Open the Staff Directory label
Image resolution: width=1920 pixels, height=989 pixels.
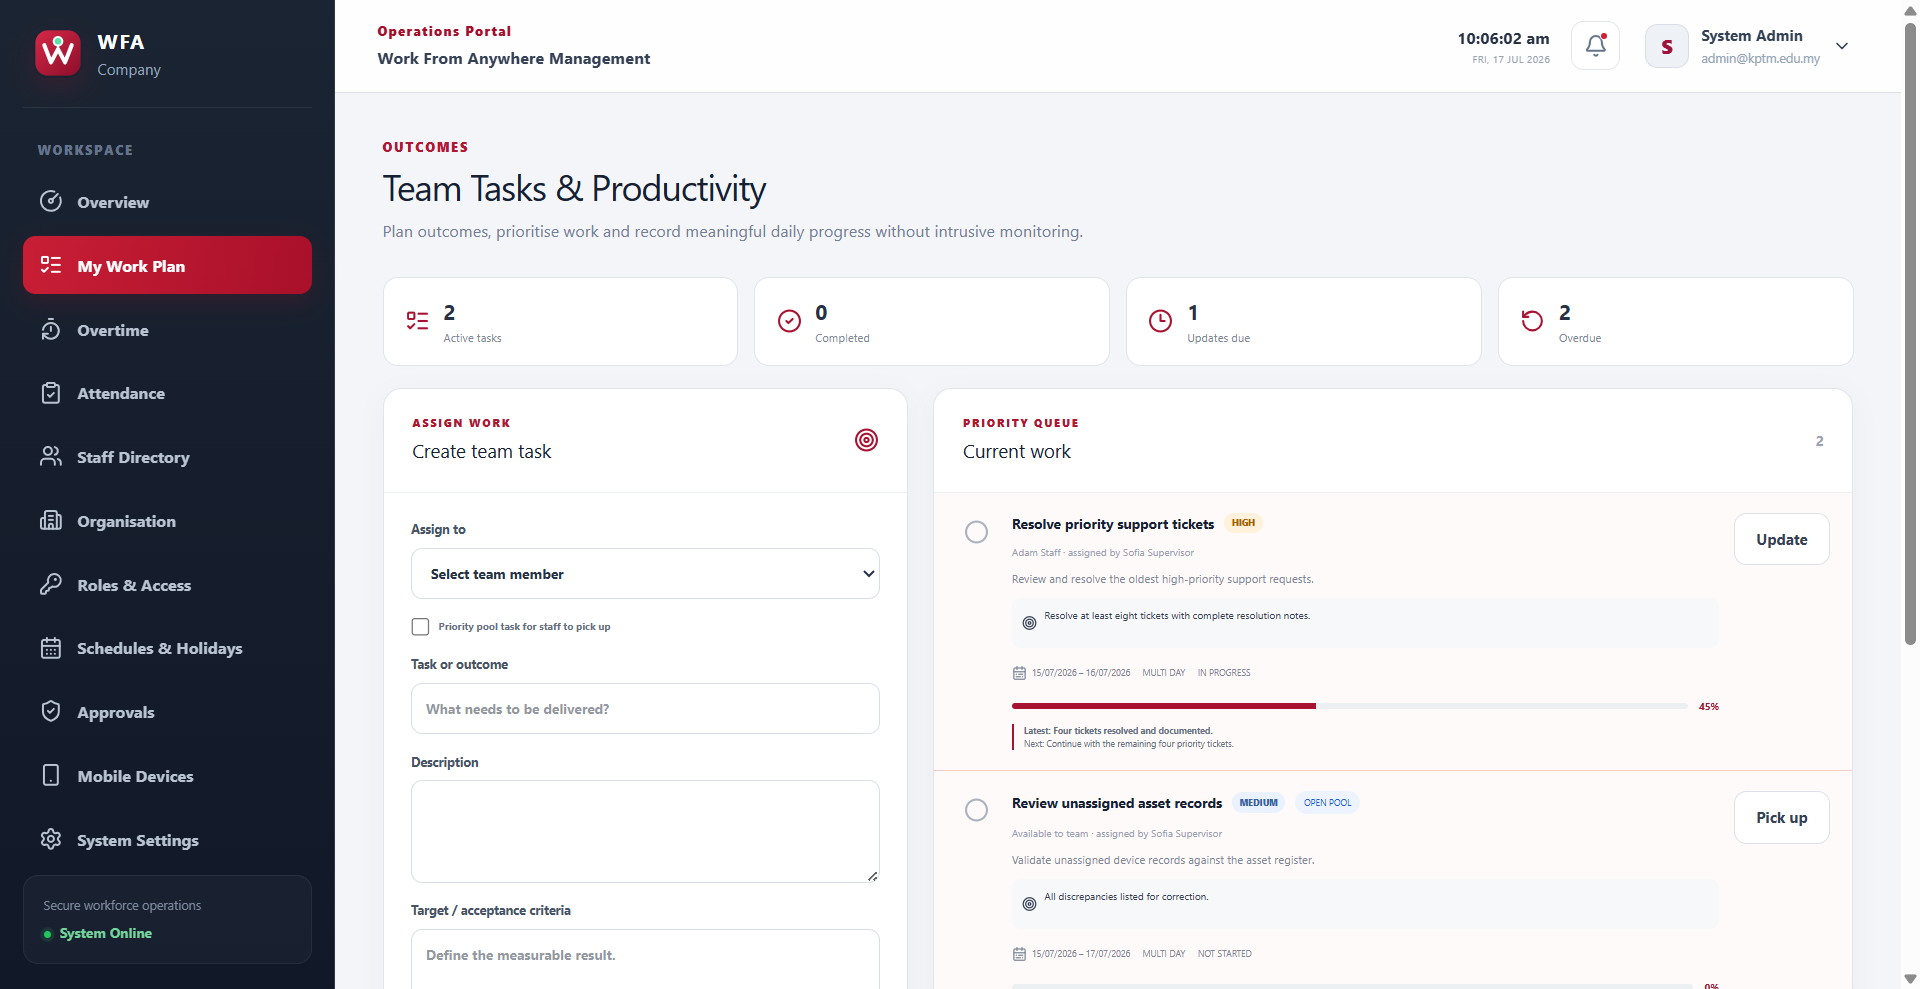click(x=133, y=457)
